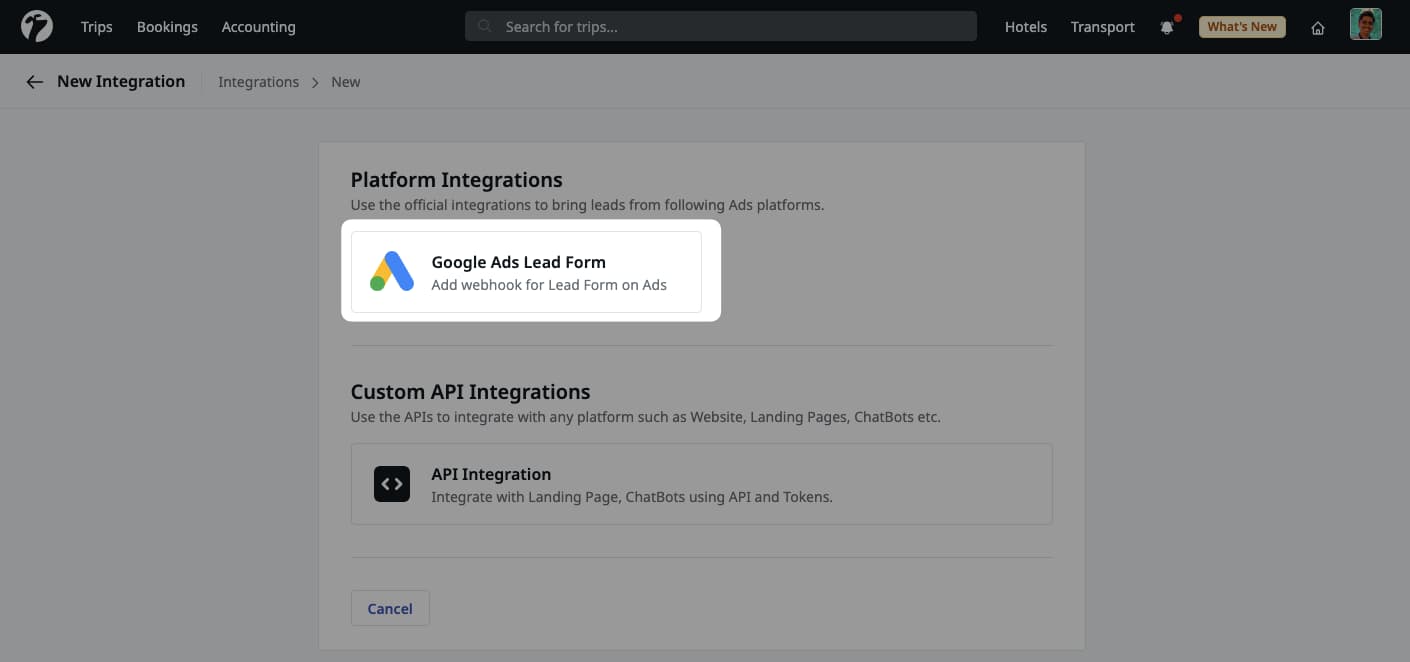
Task: Click the Search for trips input field
Action: pyautogui.click(x=720, y=26)
